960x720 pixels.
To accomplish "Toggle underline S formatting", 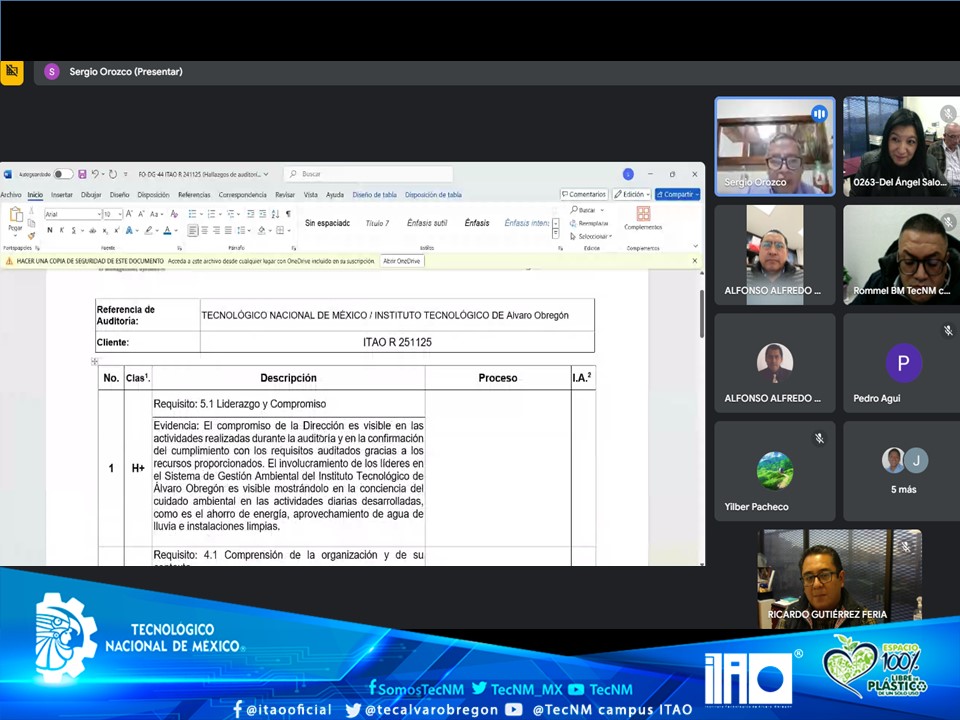I will point(73,230).
